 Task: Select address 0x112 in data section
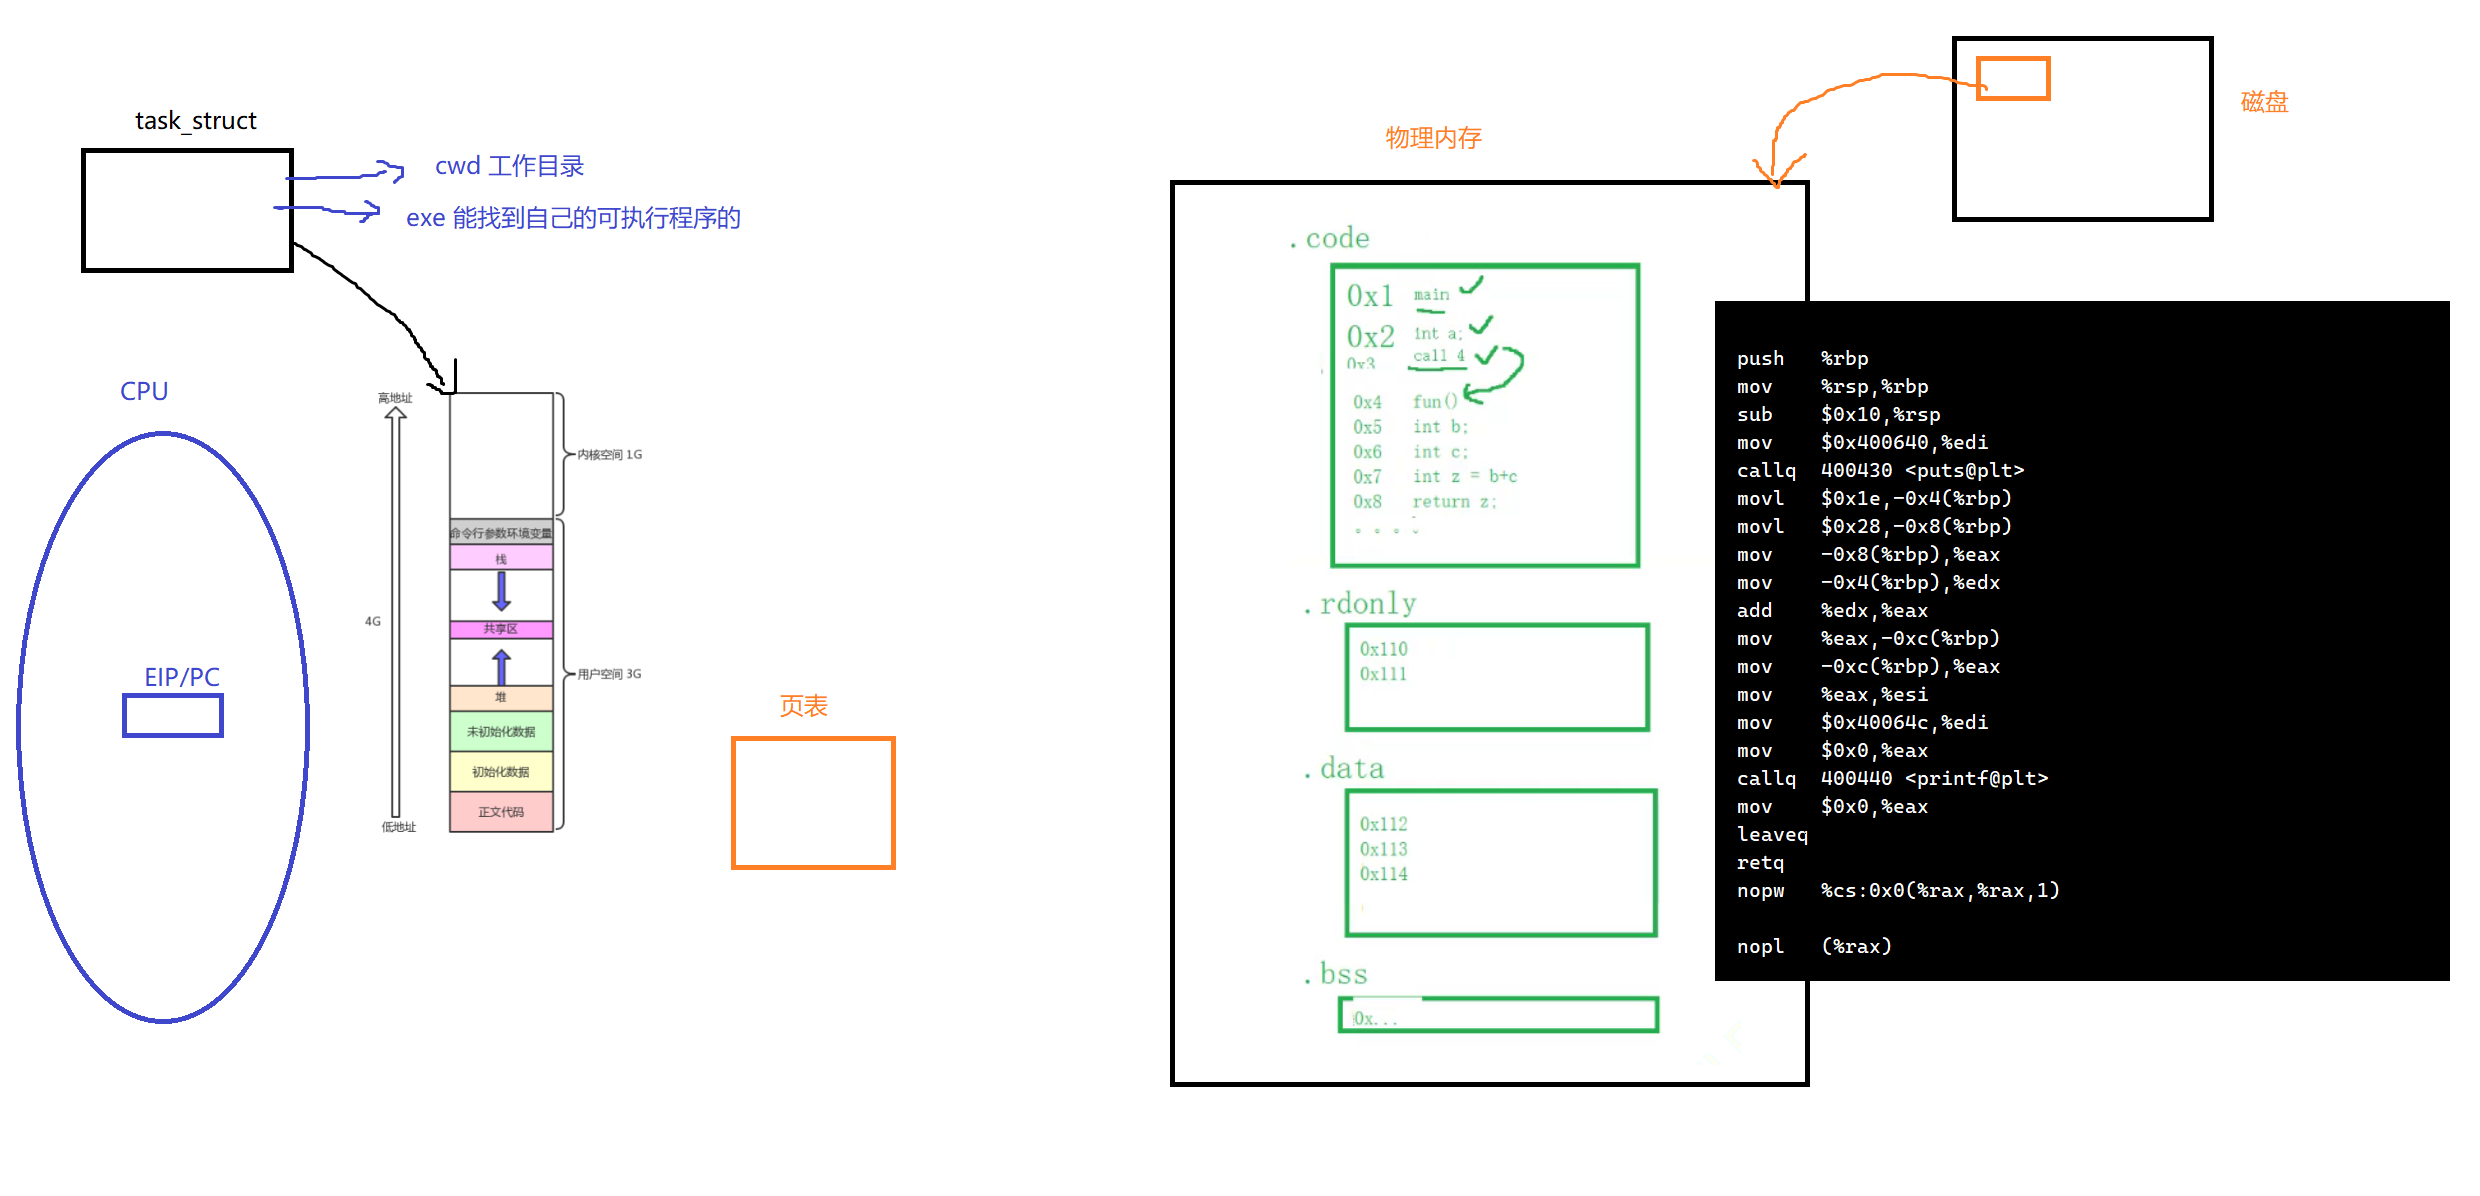[1383, 825]
